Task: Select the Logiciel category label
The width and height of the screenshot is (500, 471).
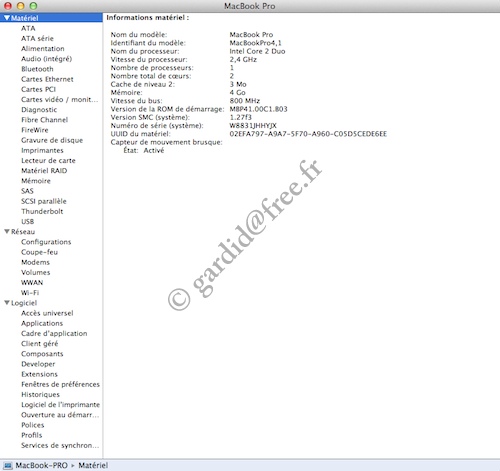Action: coord(24,303)
